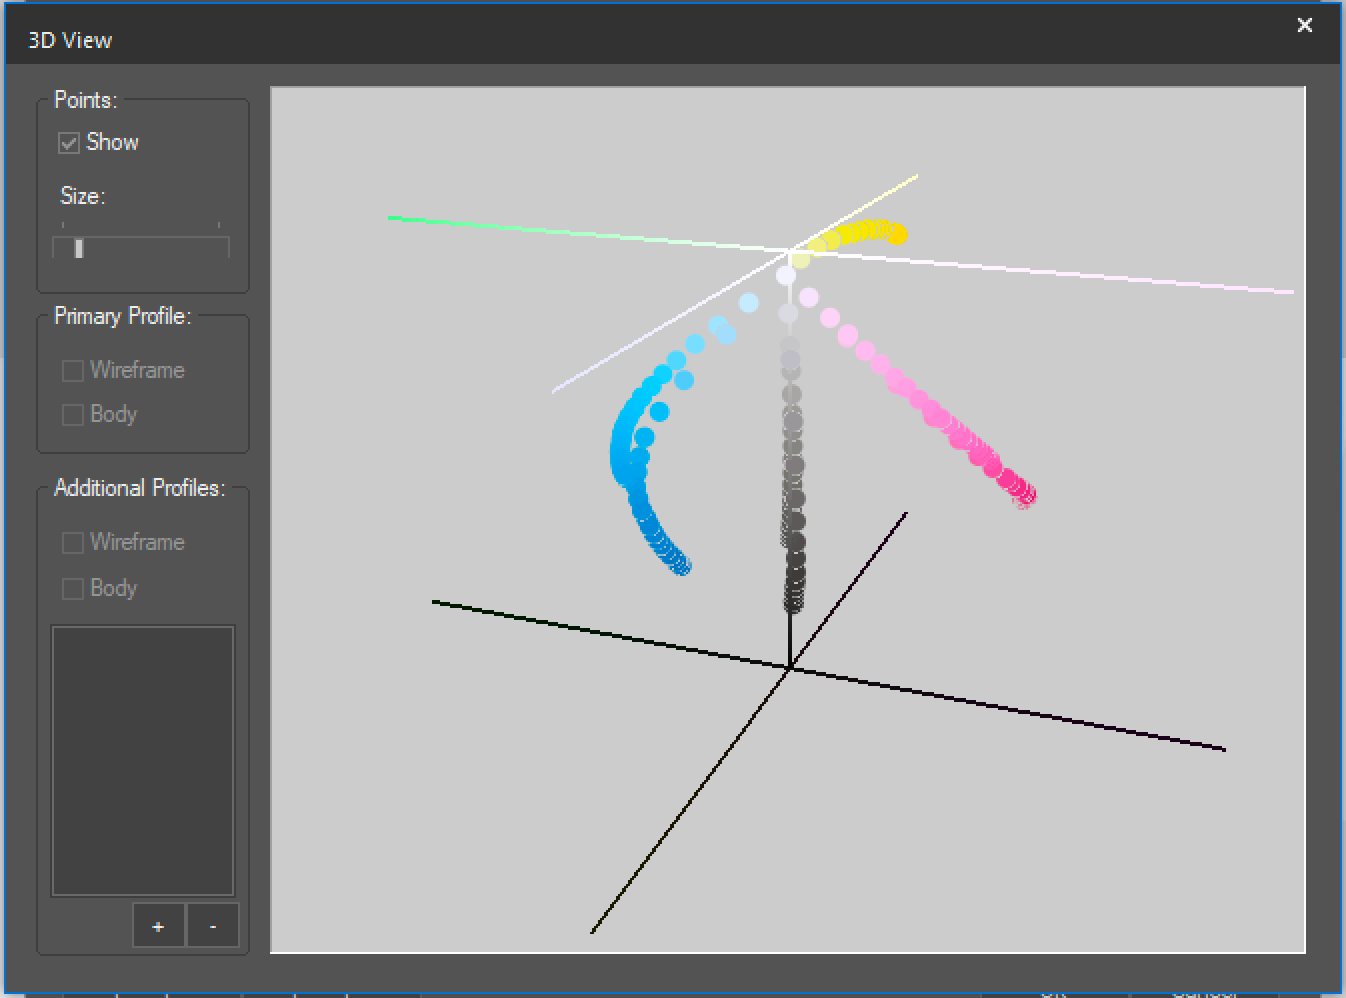Screen dimensions: 1346x998
Task: Click the Size label
Action: (82, 196)
